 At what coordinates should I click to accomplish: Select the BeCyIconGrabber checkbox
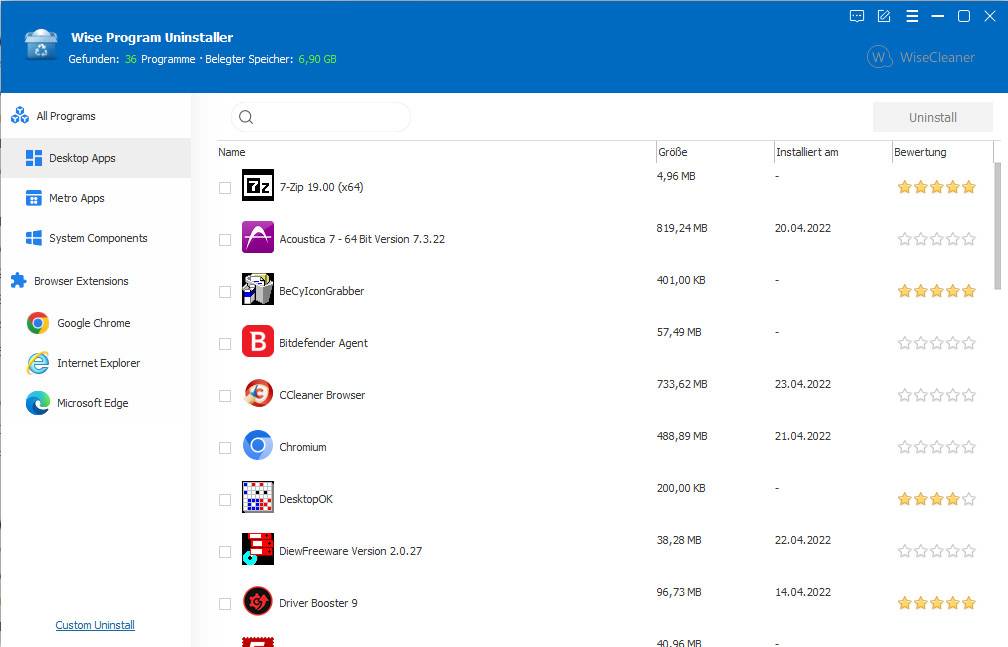point(225,292)
